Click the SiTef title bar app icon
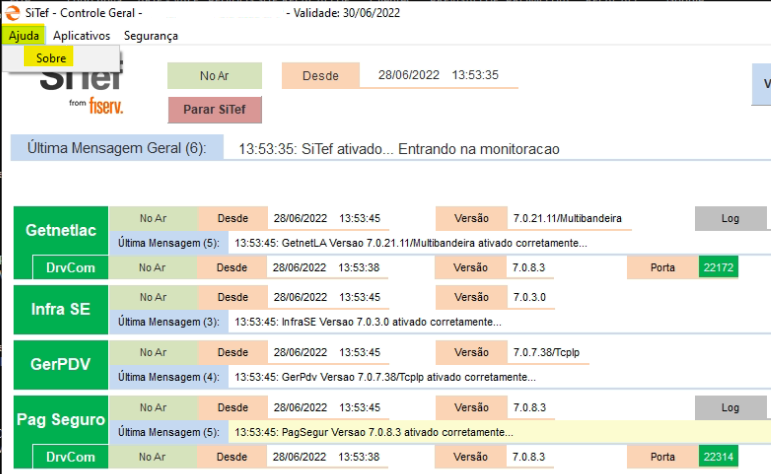The image size is (771, 474). tap(12, 13)
